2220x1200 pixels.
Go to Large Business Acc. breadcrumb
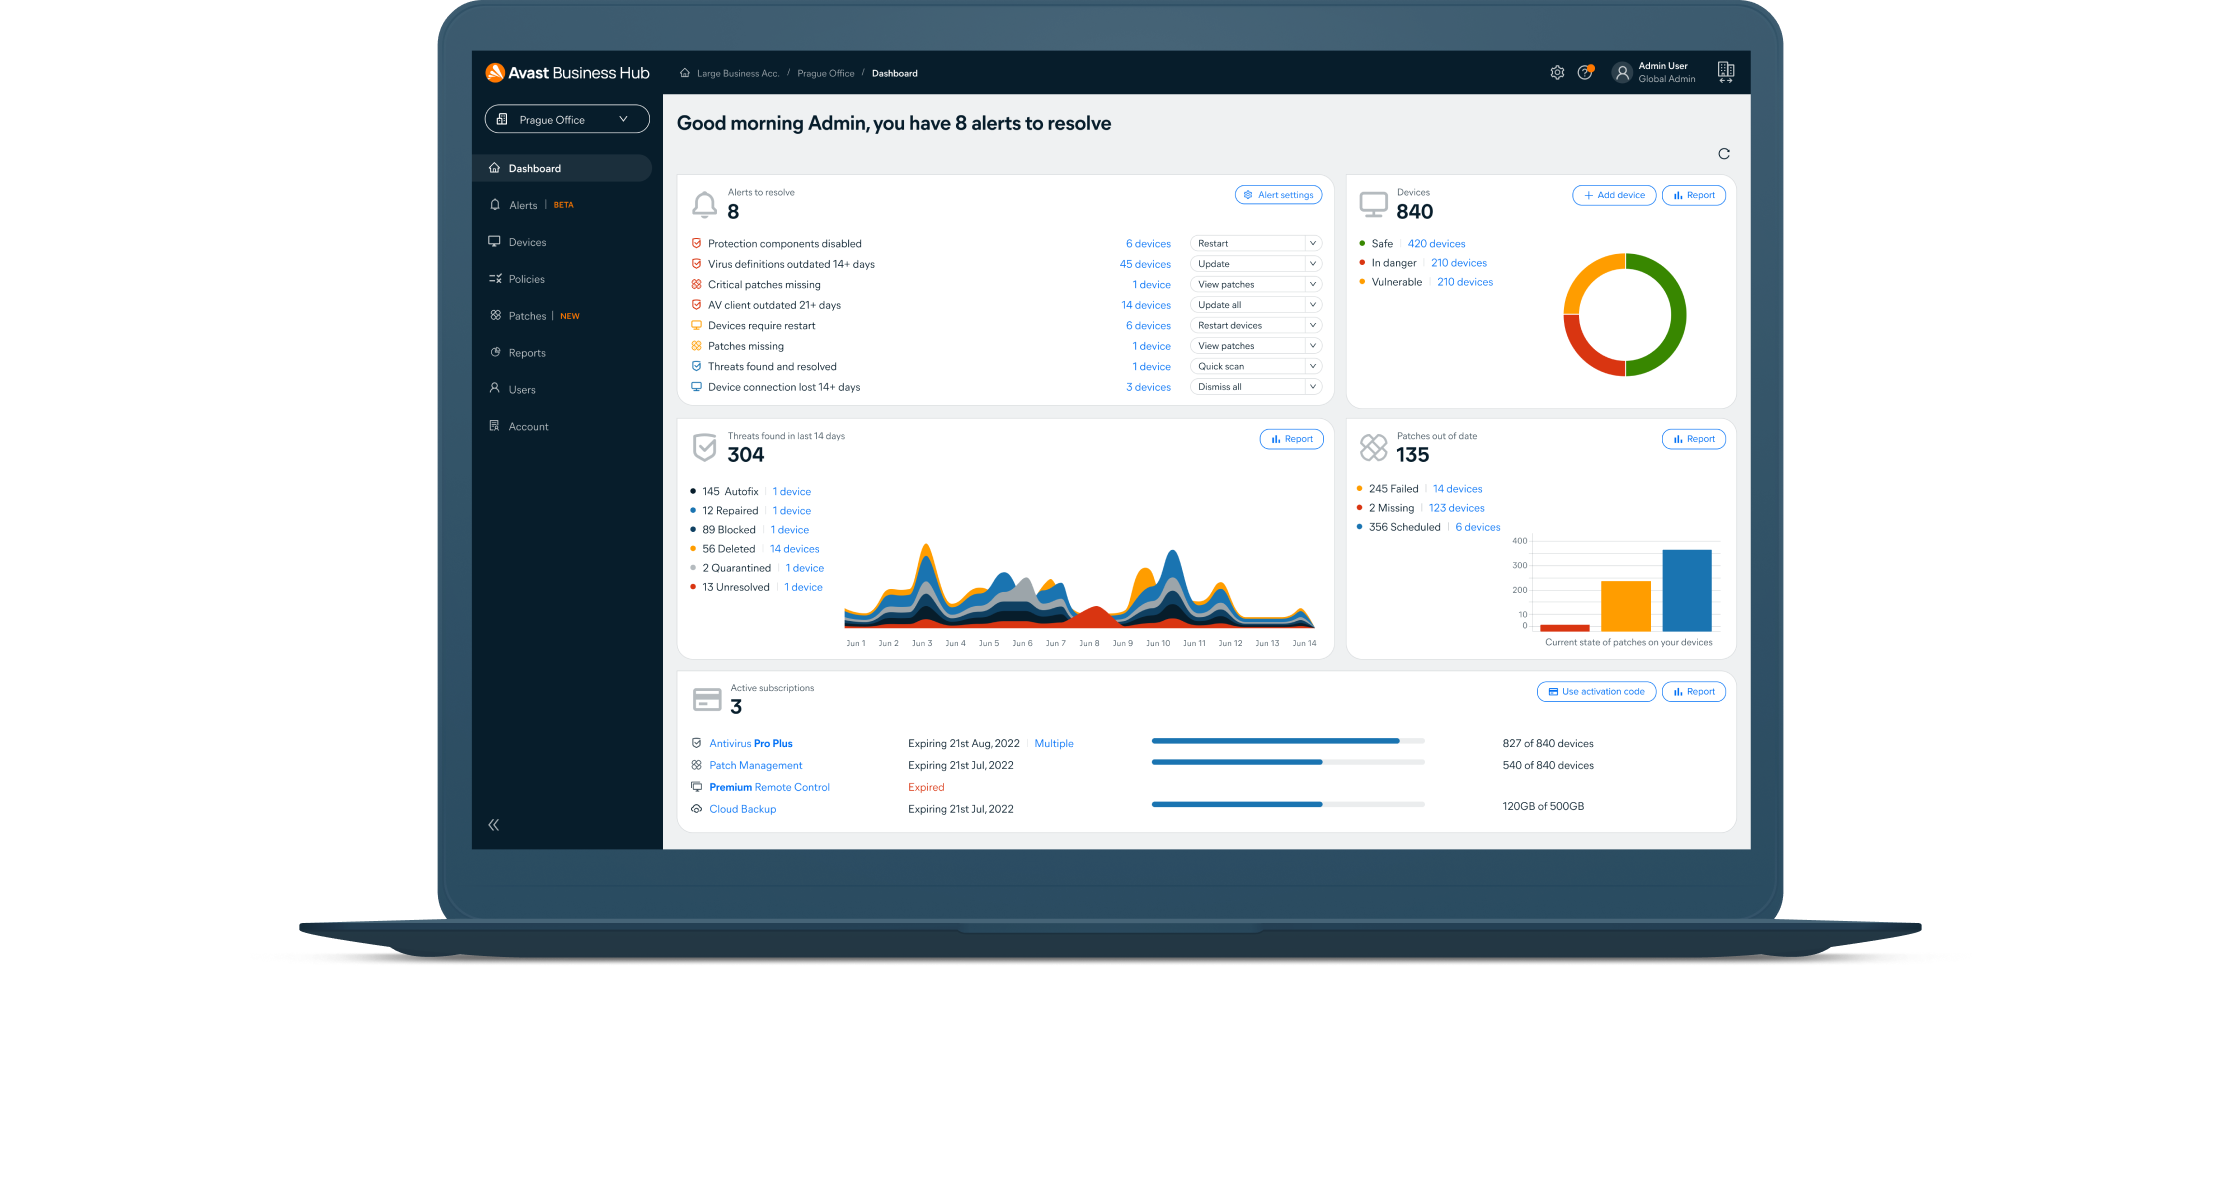739,73
